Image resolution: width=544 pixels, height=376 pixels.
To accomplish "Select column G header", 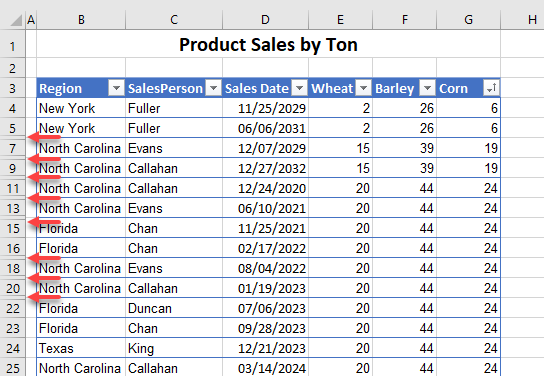I will [468, 20].
